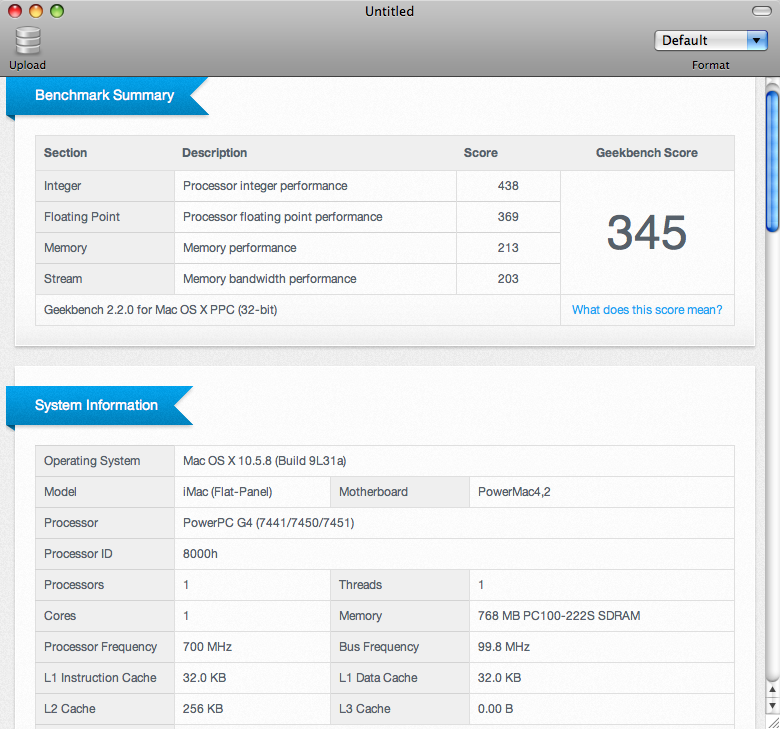
Task: Click the red close window button
Action: coord(15,11)
